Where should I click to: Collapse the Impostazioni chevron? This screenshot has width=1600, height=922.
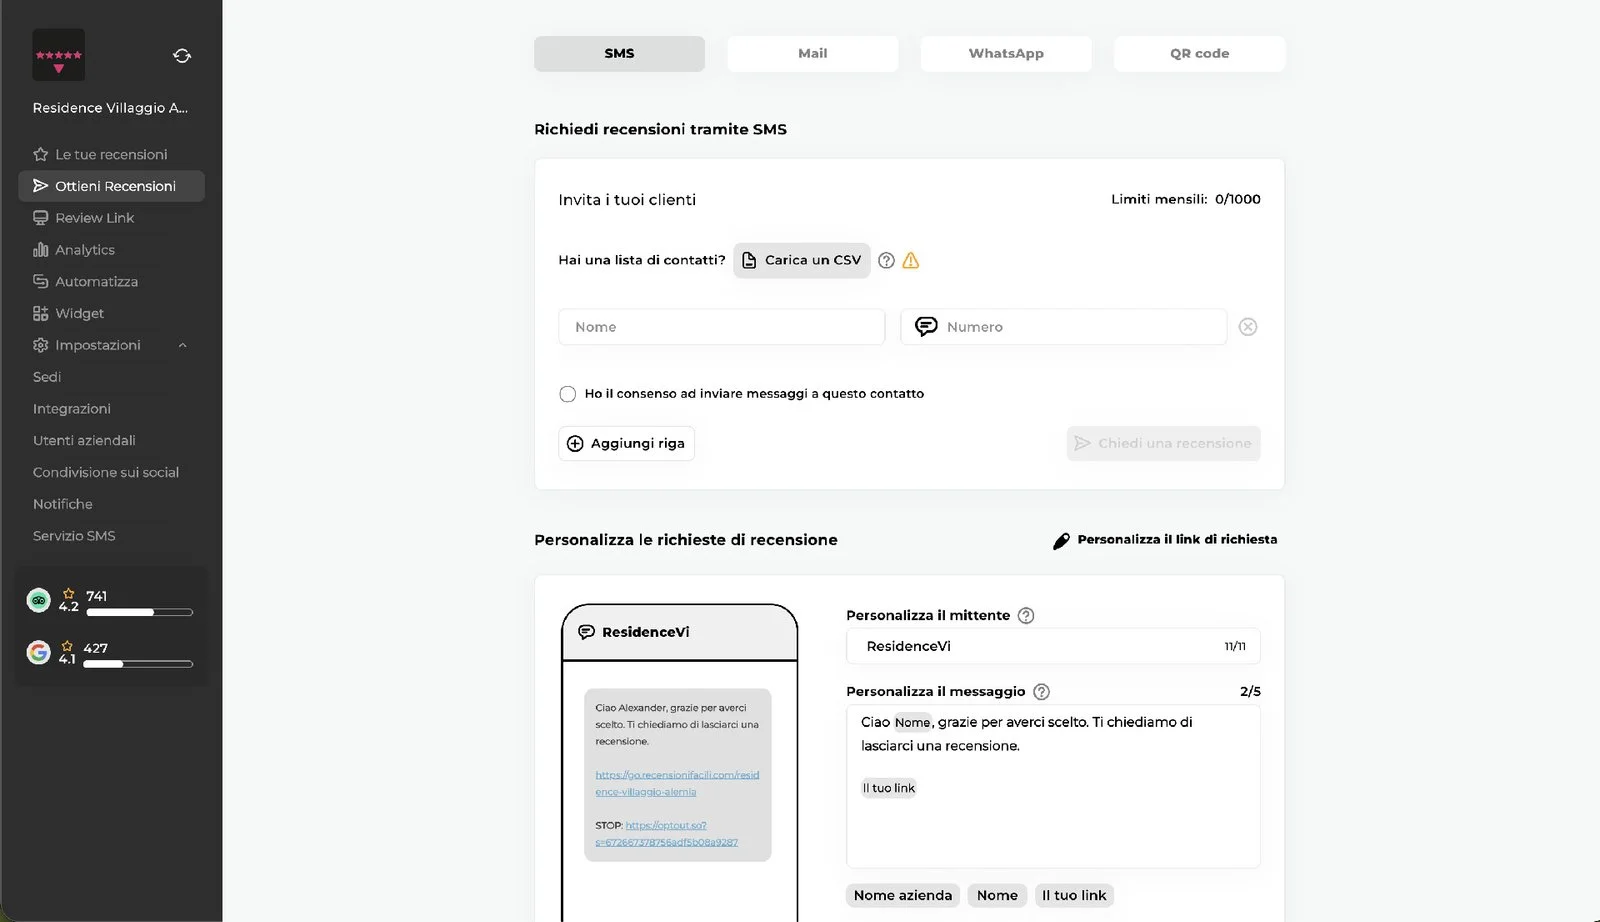coord(183,346)
